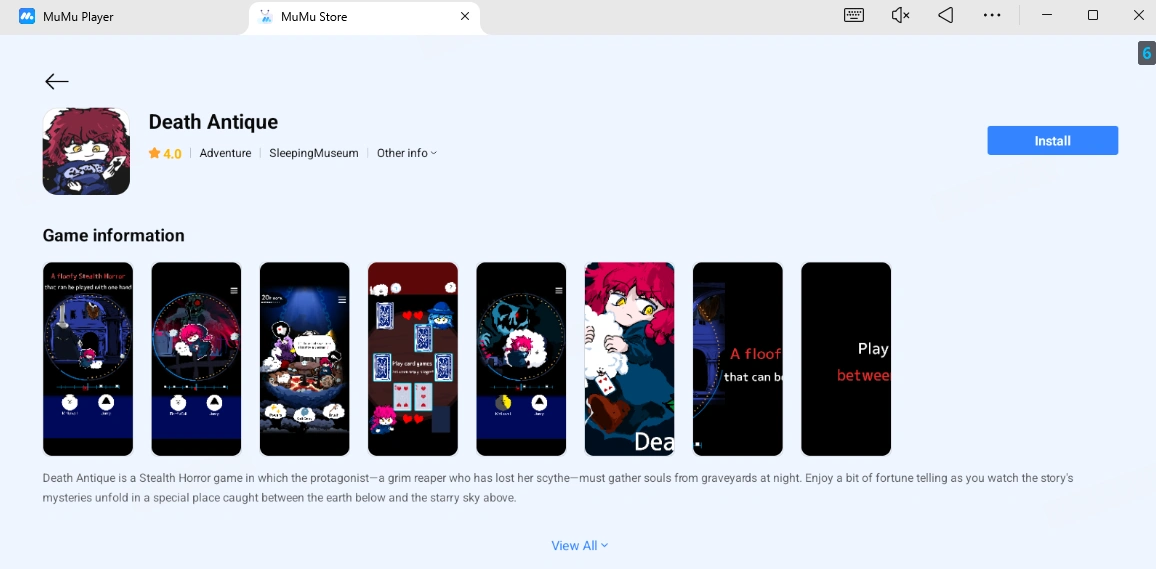1156x569 pixels.
Task: Open the second gameplay screenshot
Action: pyautogui.click(x=196, y=359)
